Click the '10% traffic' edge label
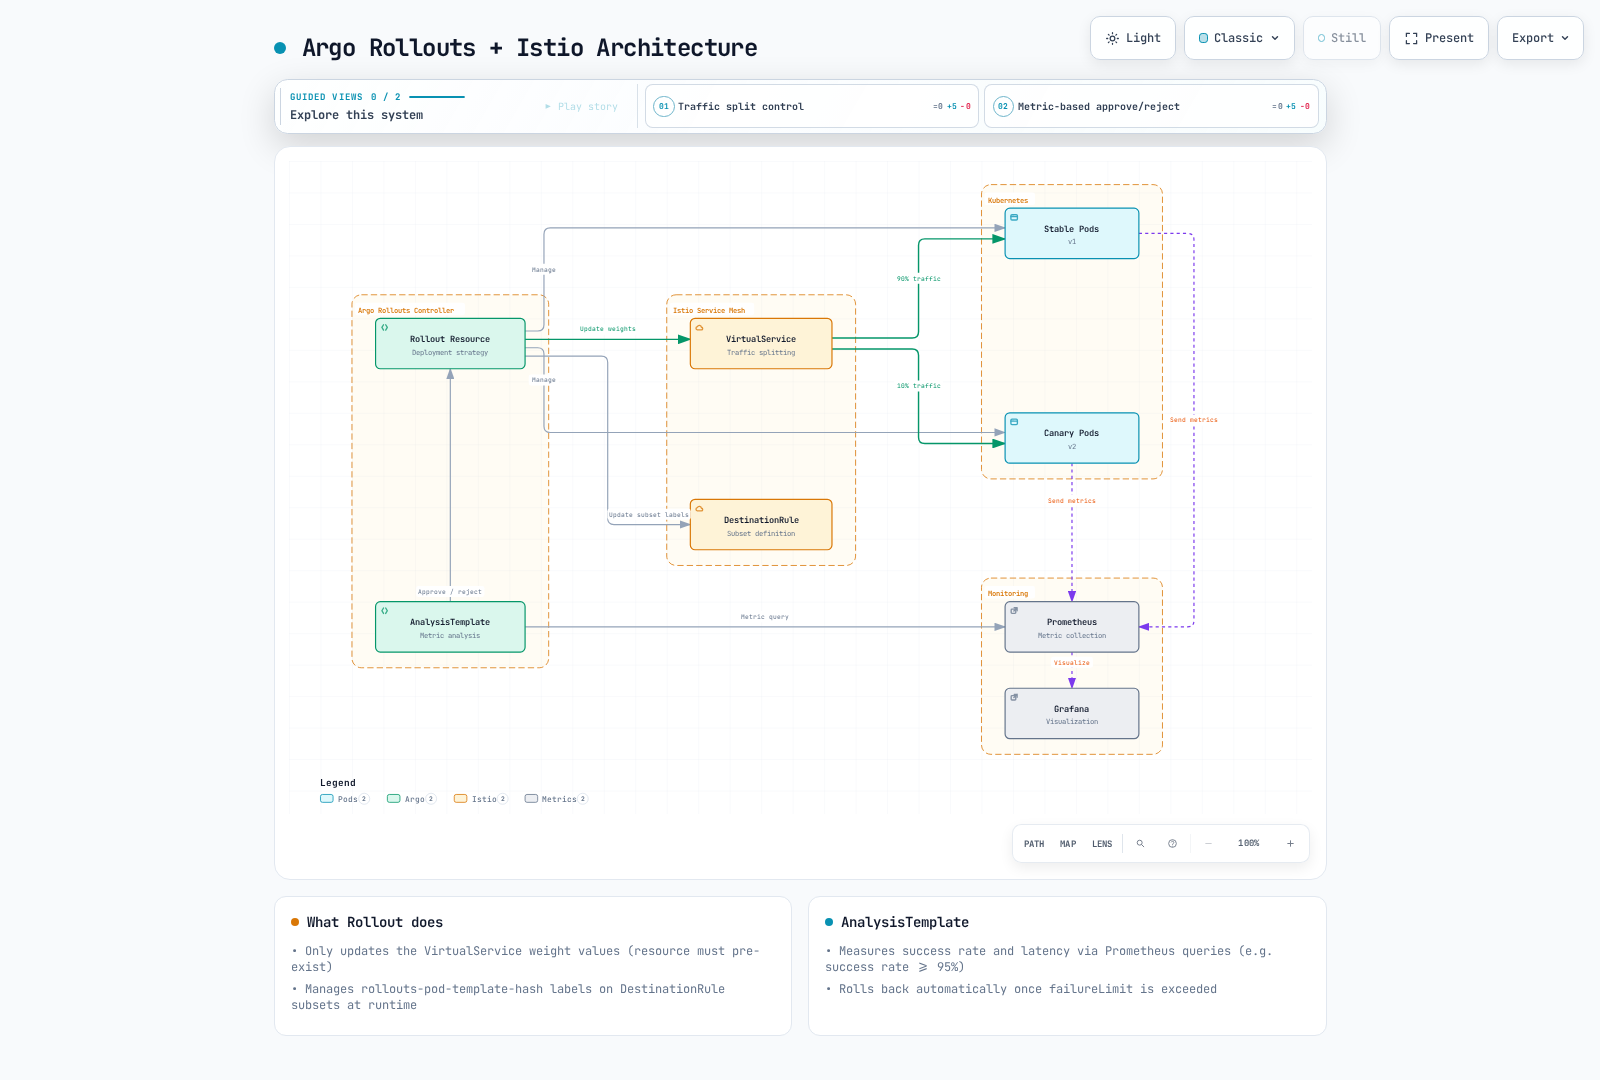The width and height of the screenshot is (1600, 1080). [x=918, y=386]
